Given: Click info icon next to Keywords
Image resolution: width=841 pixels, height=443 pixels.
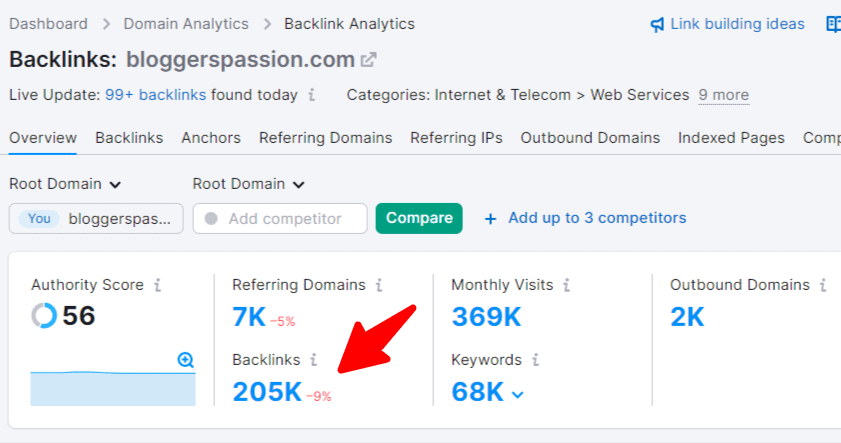Looking at the screenshot, I should 535,360.
